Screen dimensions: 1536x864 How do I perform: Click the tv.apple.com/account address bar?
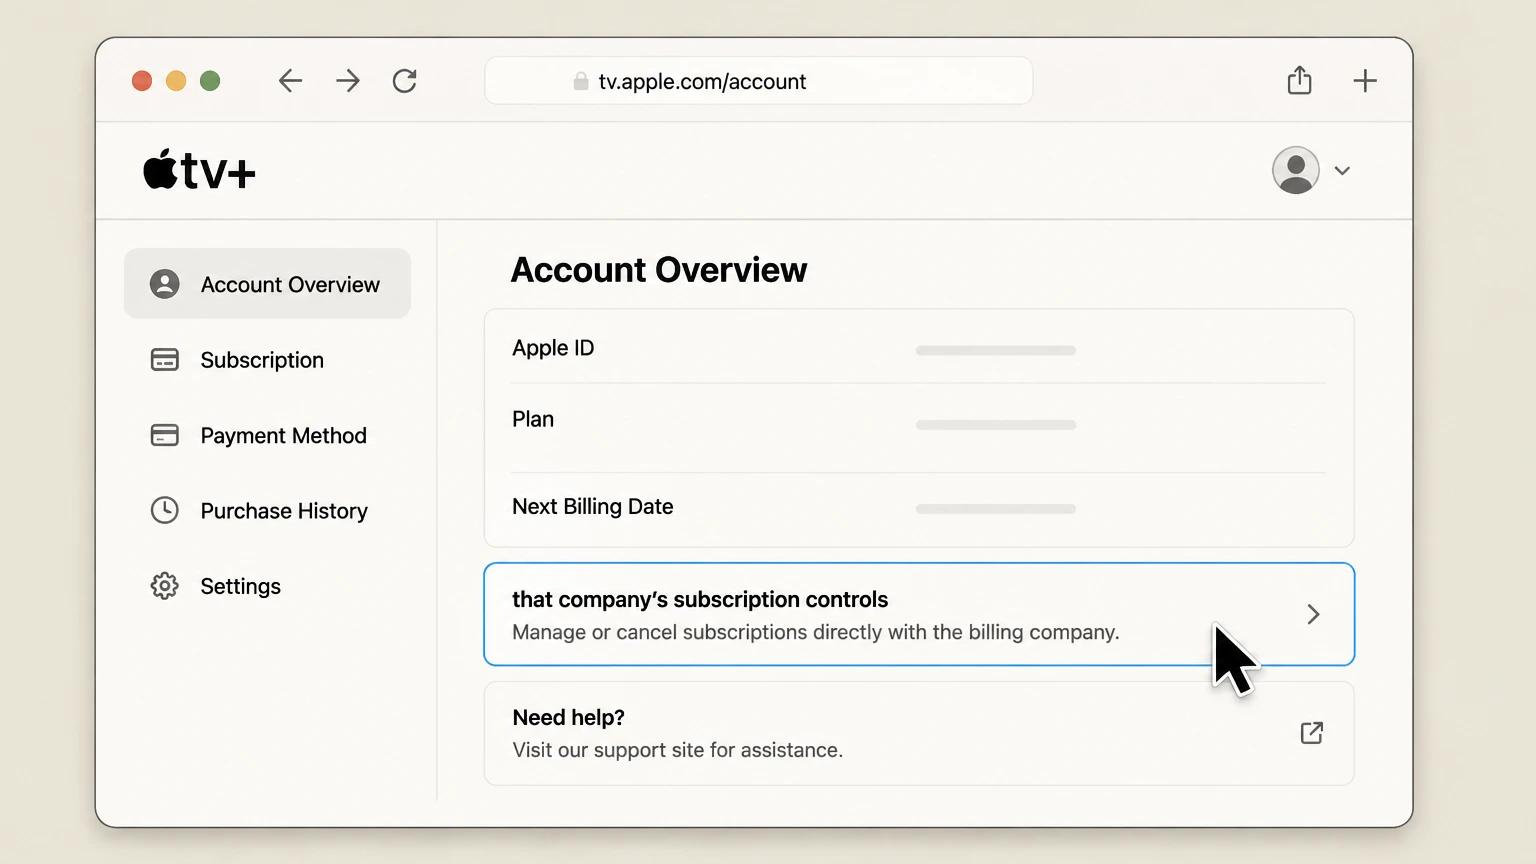point(758,81)
